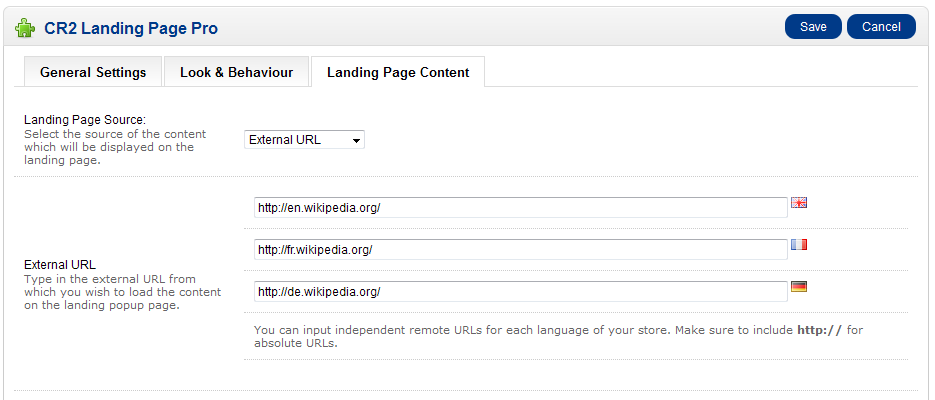The width and height of the screenshot is (935, 400).
Task: Focus the en.wikipedia.org URL field
Action: (521, 207)
